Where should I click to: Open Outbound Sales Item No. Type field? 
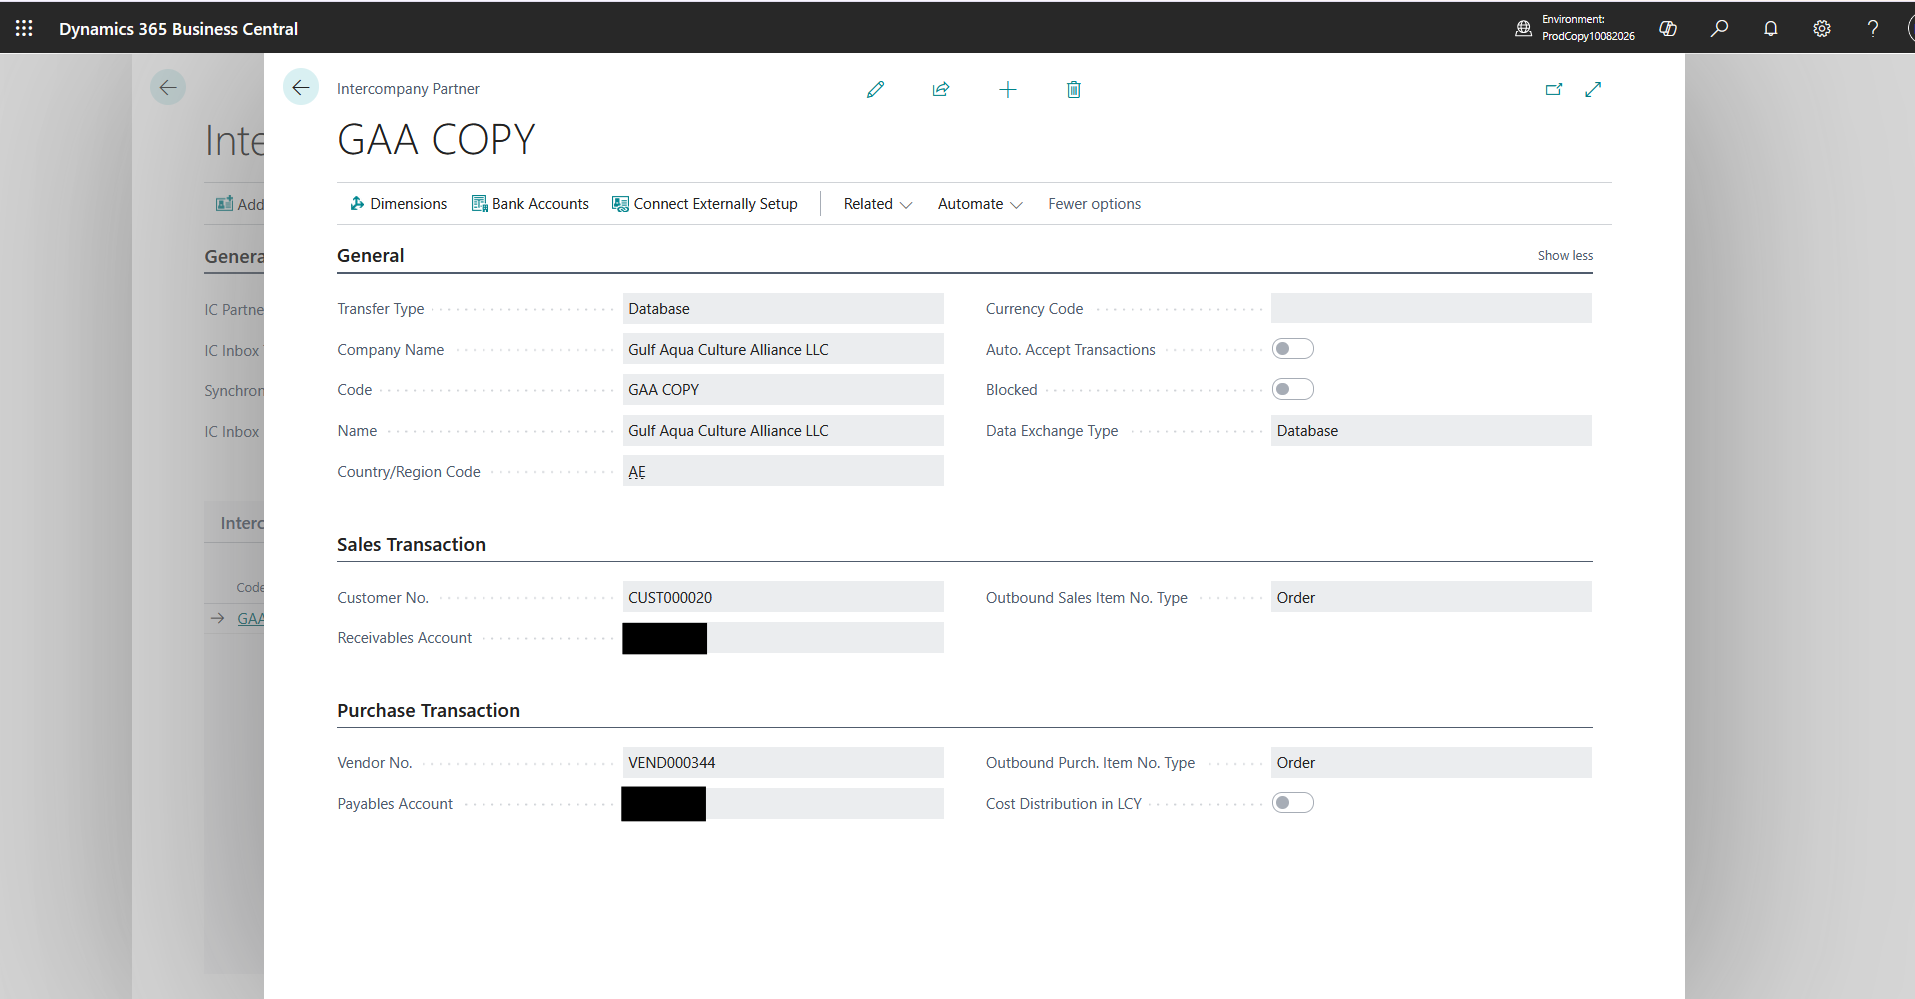click(x=1431, y=597)
